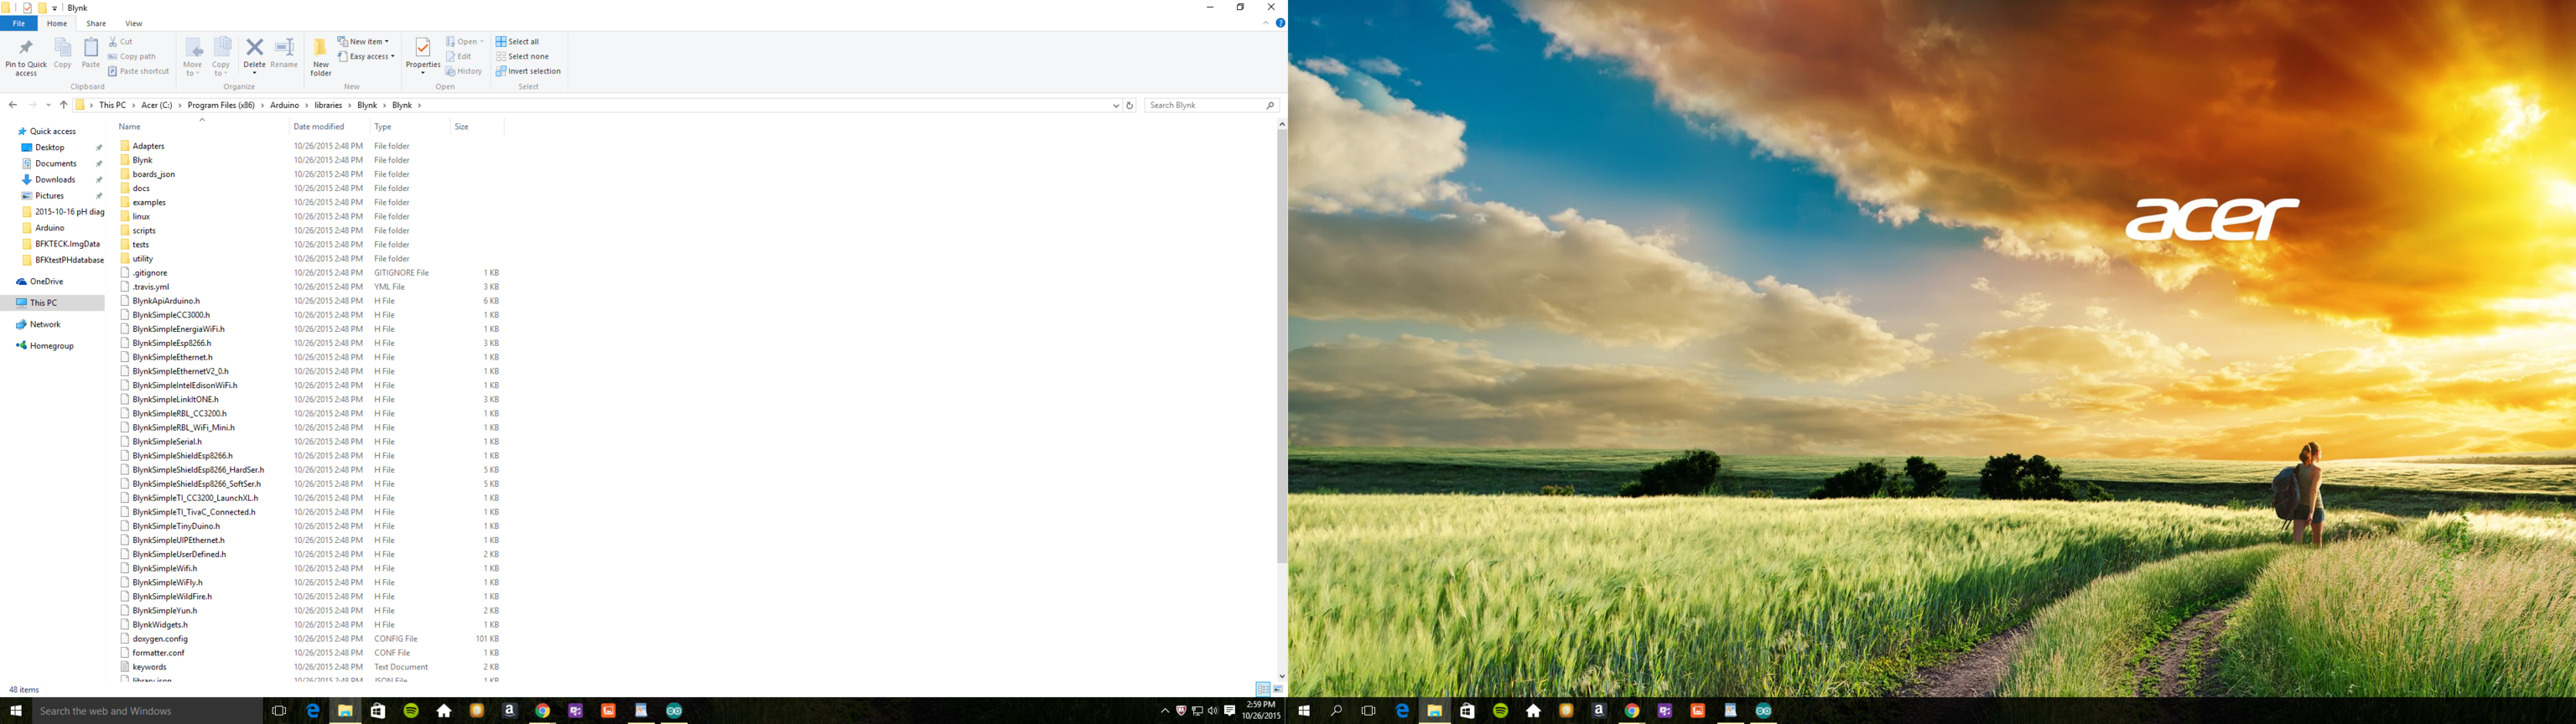The width and height of the screenshot is (2576, 724).
Task: Sort by the Name column header
Action: click(202, 127)
